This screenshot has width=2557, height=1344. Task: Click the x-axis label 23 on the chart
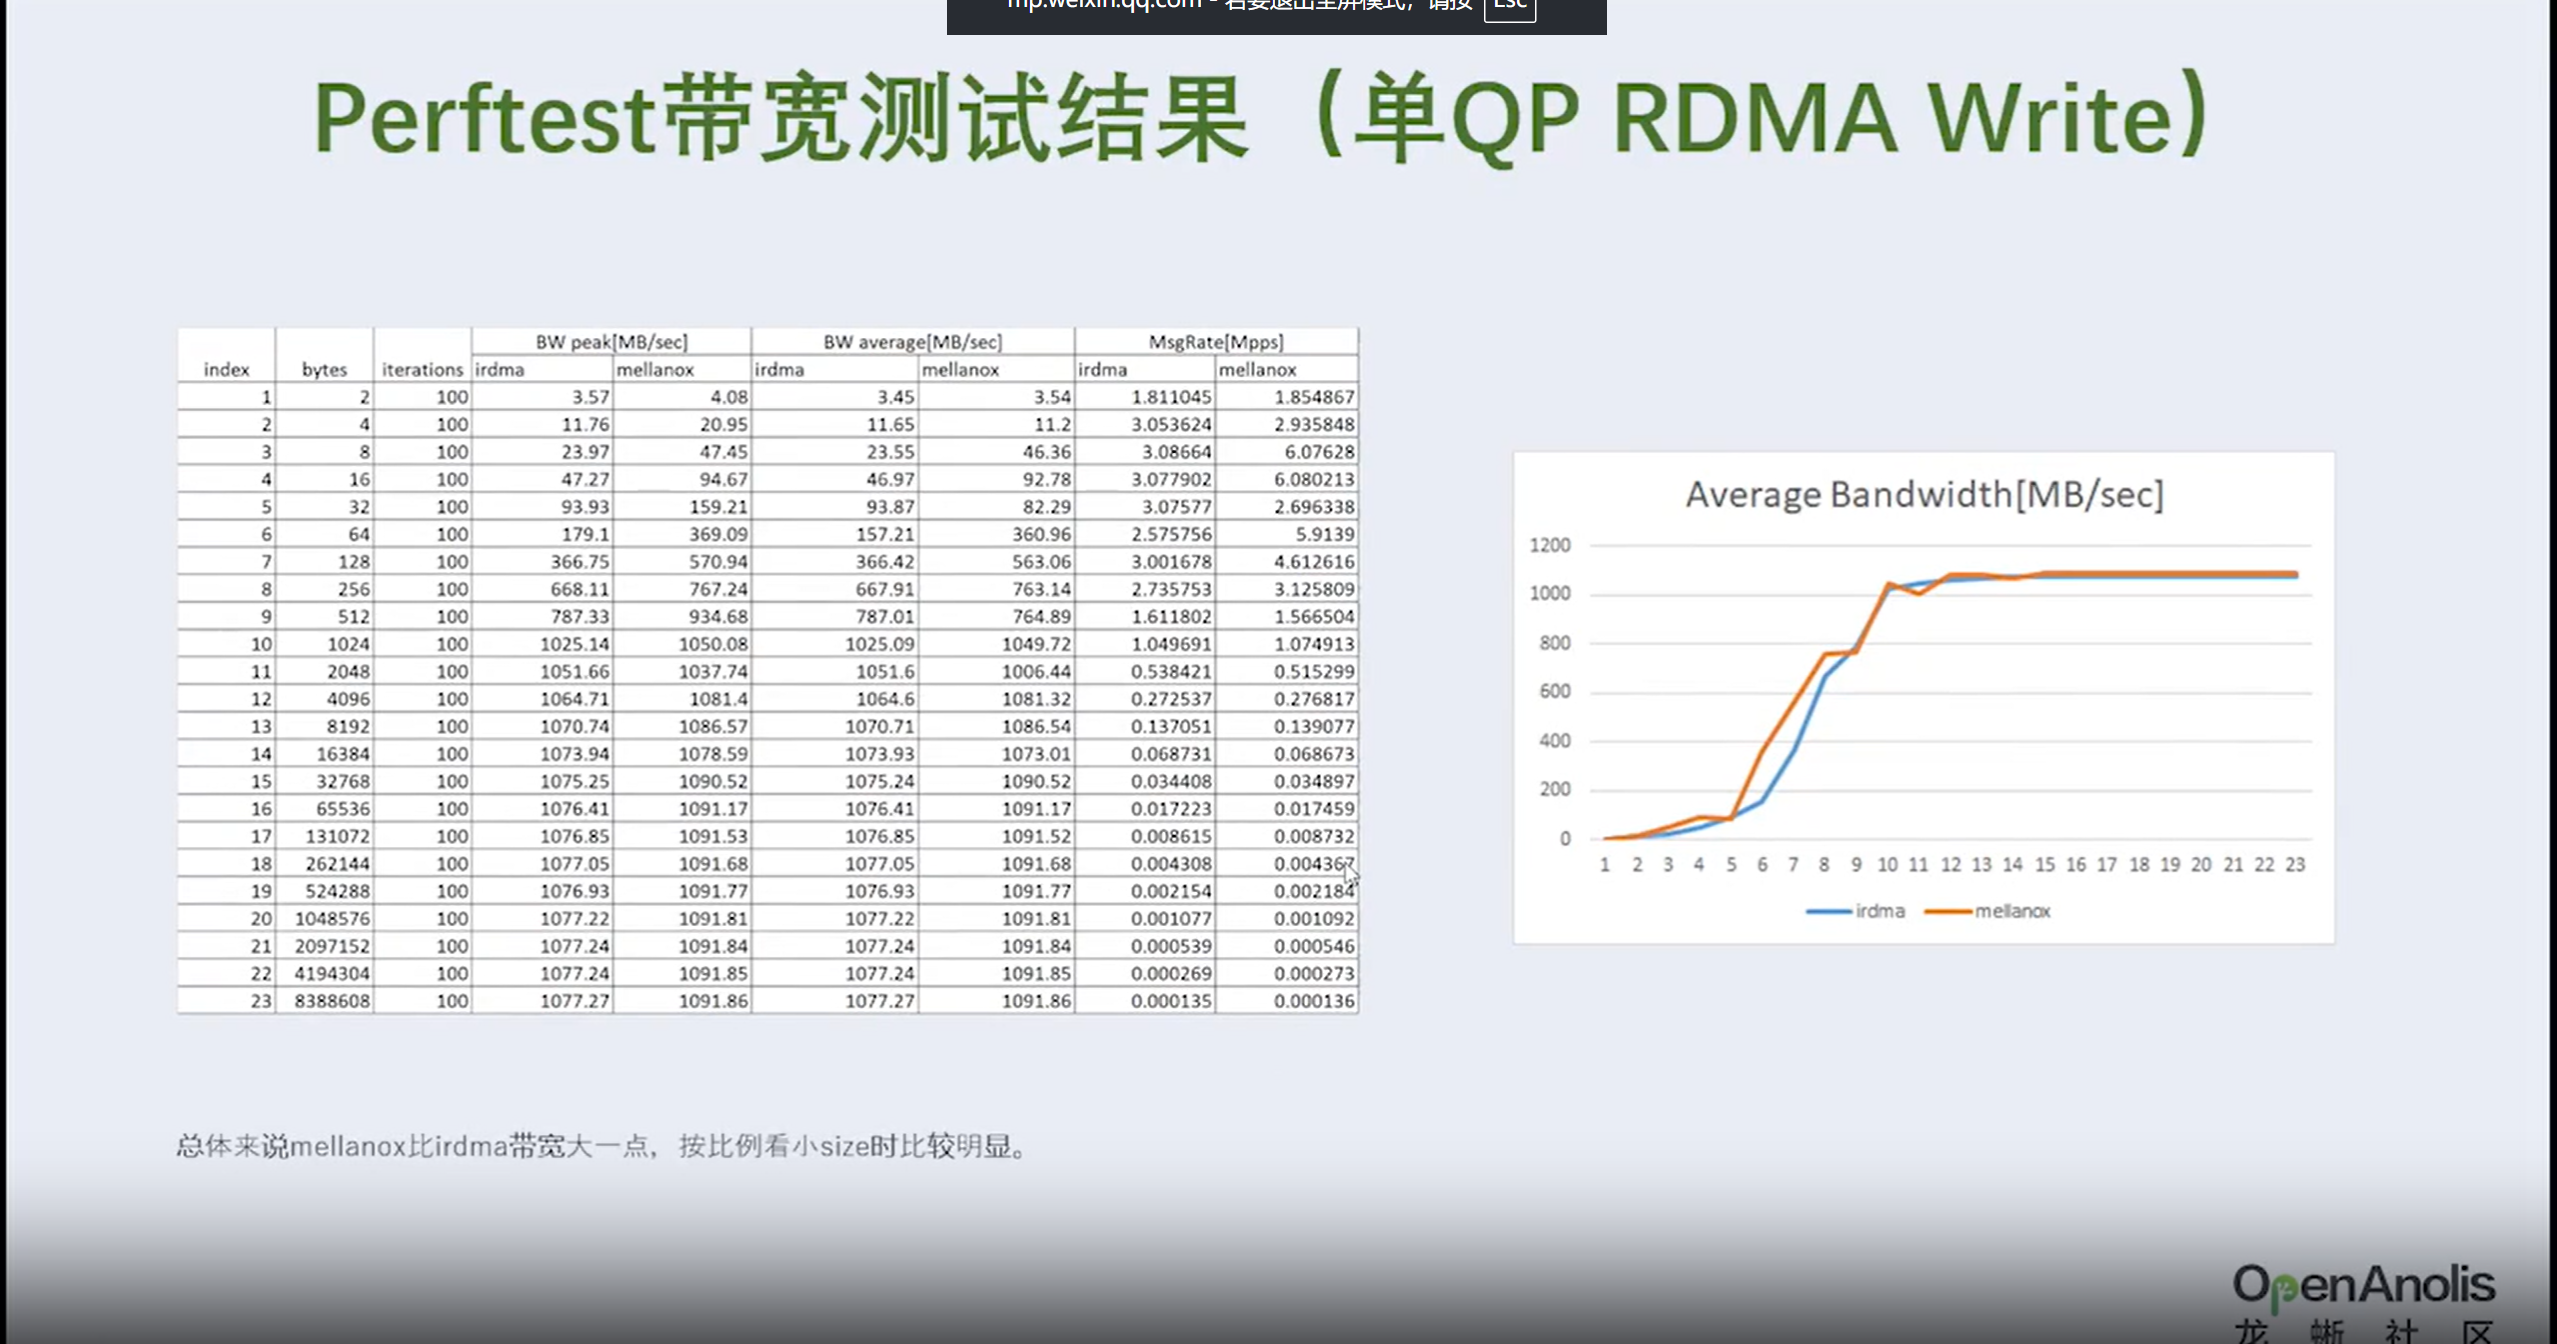point(2295,865)
